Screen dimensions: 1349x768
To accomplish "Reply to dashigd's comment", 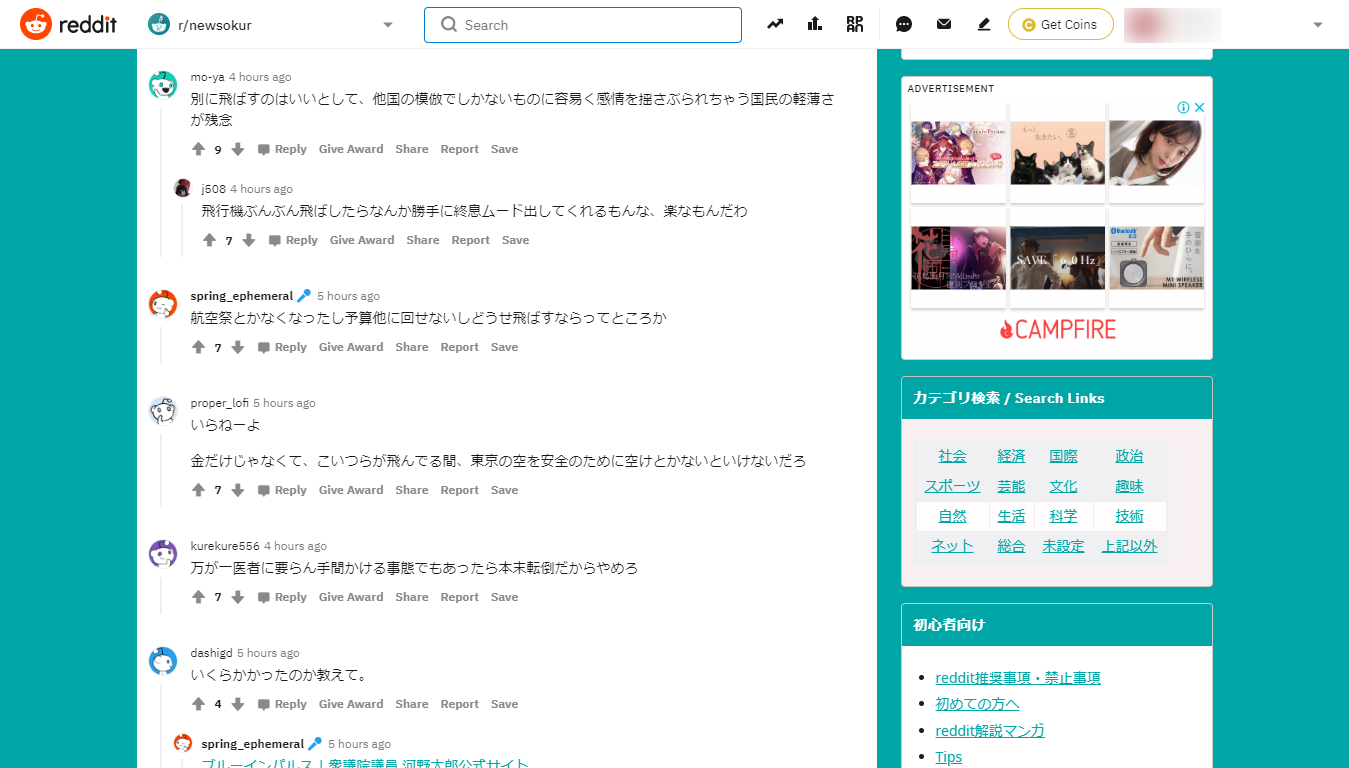I will [x=282, y=704].
